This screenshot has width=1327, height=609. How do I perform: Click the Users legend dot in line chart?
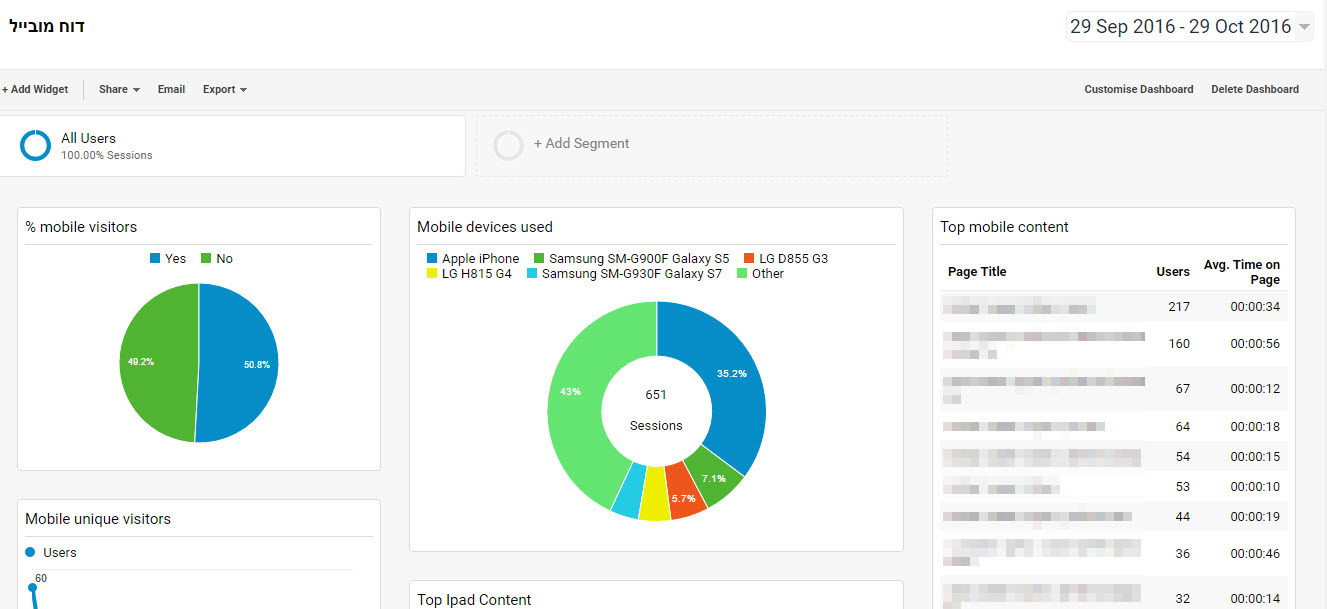[30, 552]
